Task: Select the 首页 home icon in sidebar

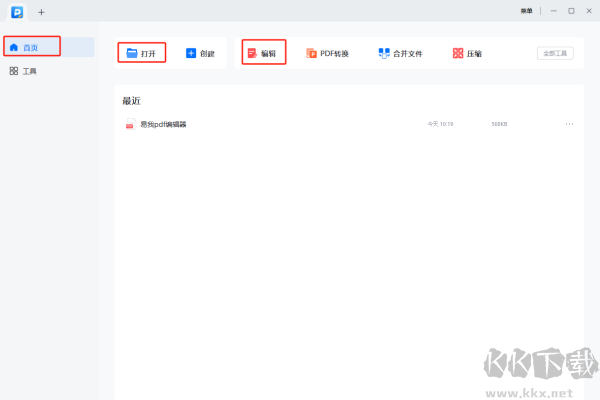Action: [x=14, y=47]
